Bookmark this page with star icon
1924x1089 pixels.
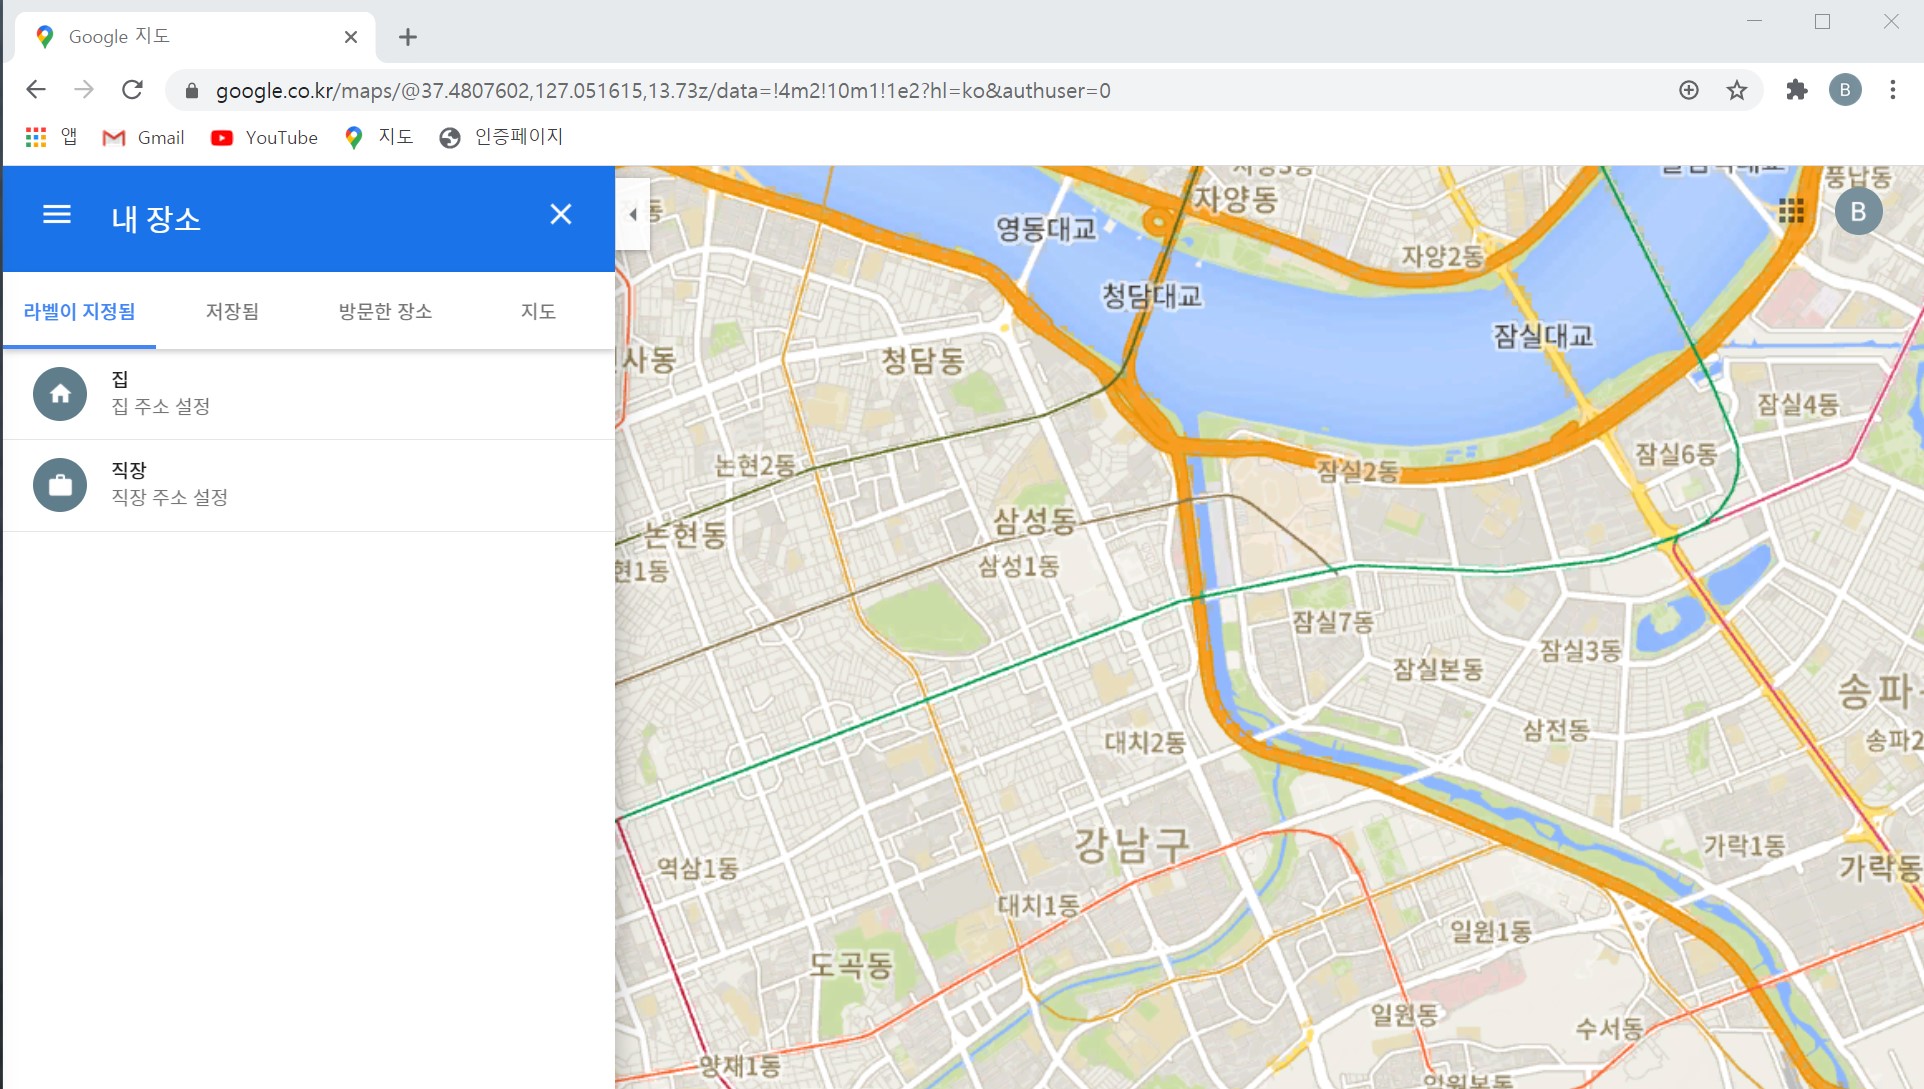pyautogui.click(x=1737, y=91)
